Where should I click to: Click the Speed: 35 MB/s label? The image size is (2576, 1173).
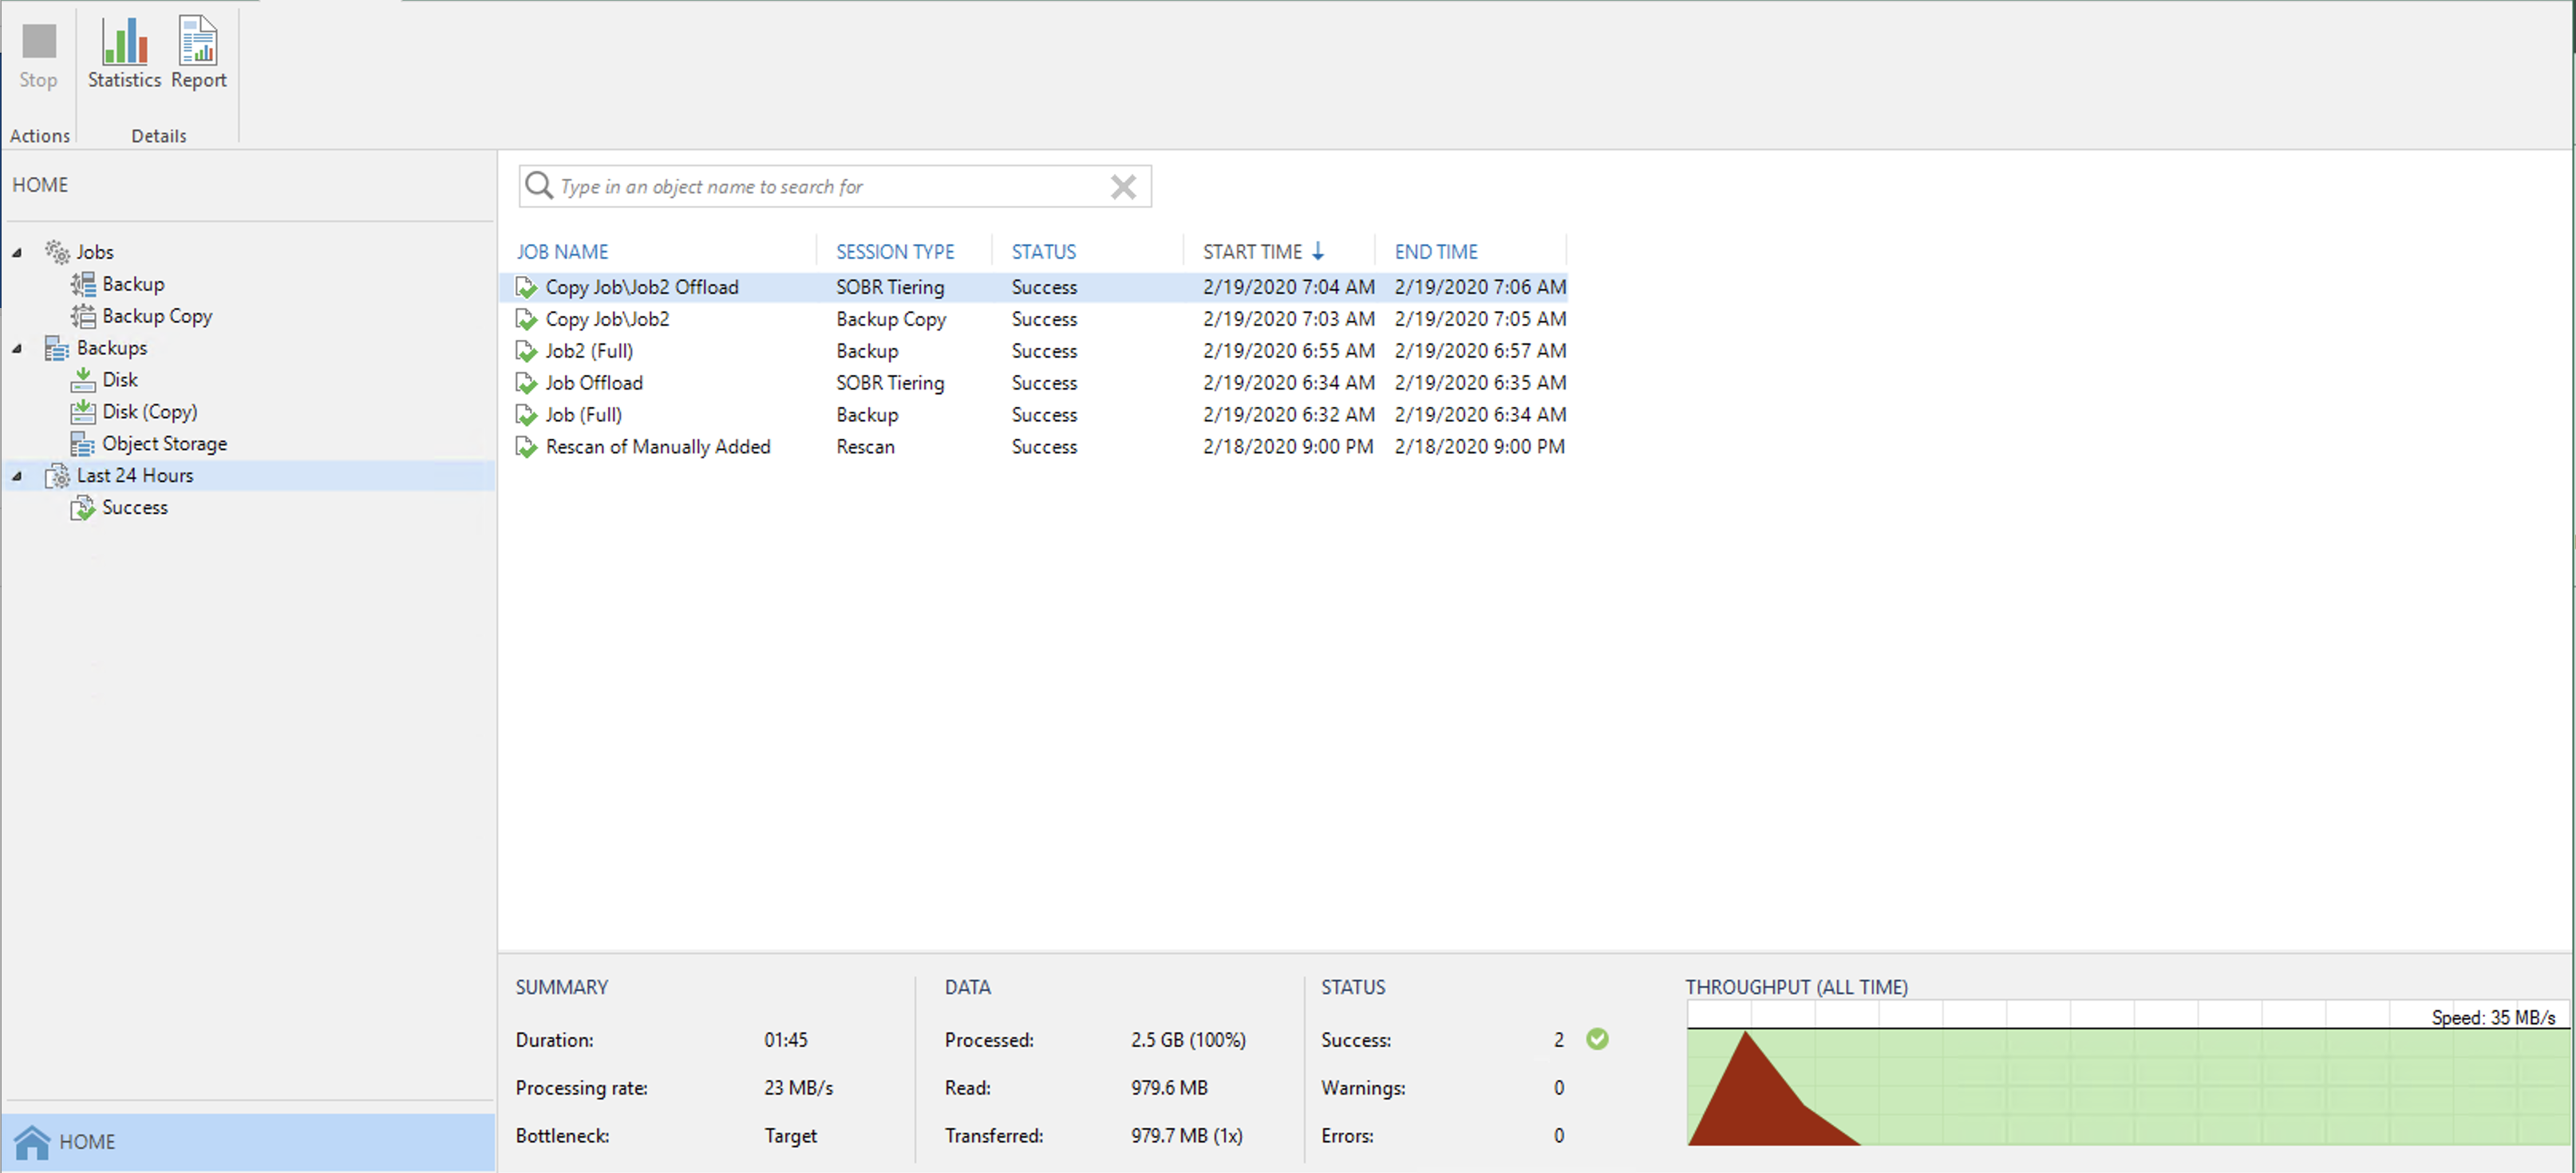coord(2493,1018)
